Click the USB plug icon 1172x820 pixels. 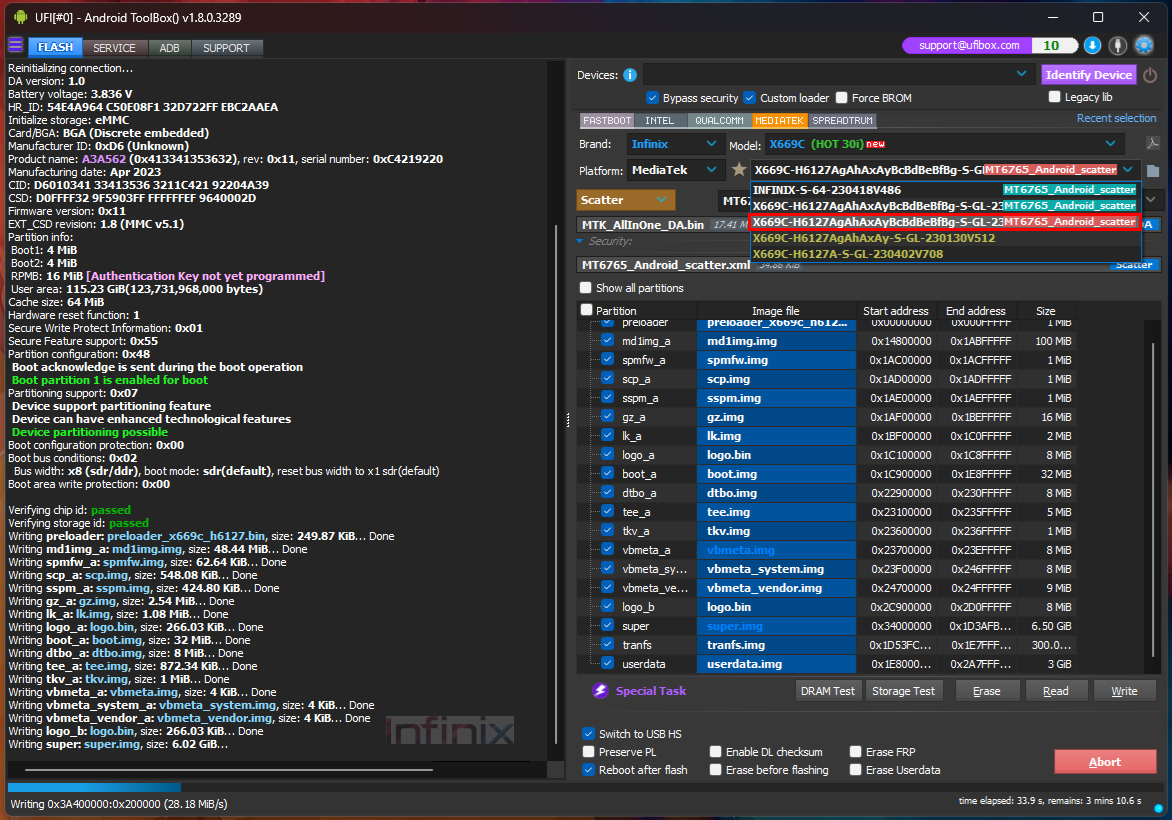[1117, 46]
